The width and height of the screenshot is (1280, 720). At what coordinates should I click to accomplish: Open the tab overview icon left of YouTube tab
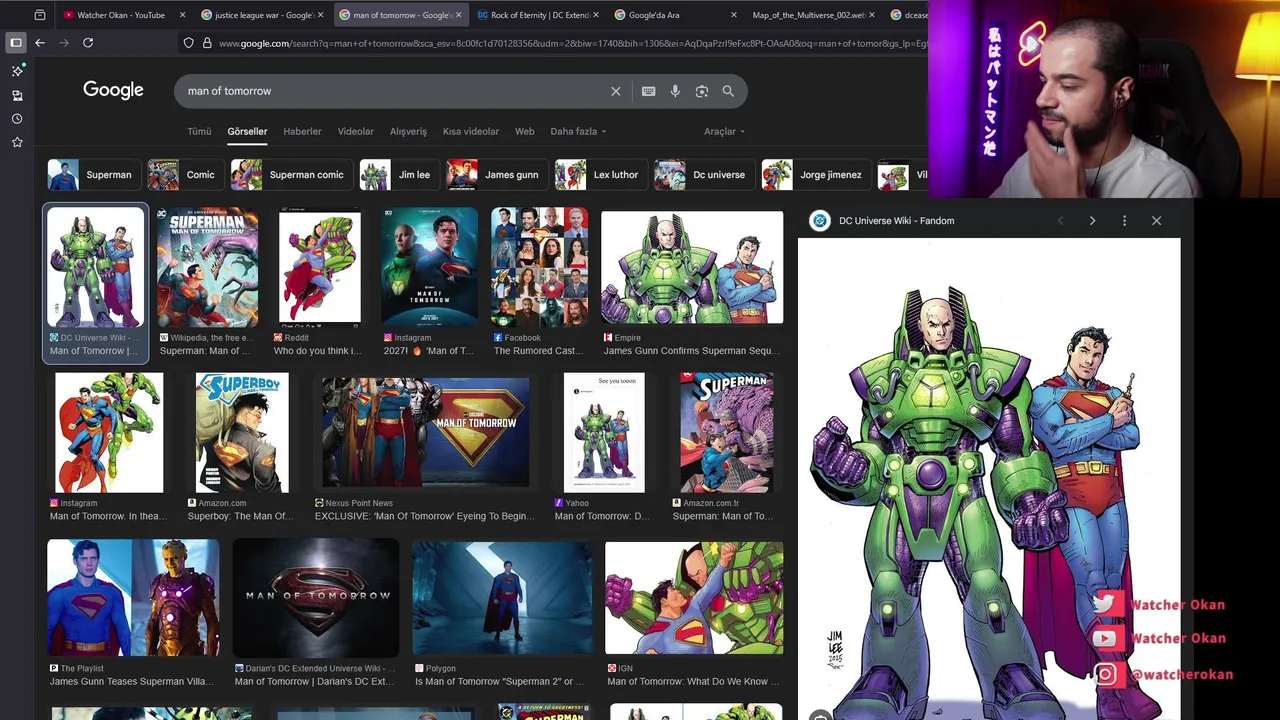pyautogui.click(x=40, y=15)
